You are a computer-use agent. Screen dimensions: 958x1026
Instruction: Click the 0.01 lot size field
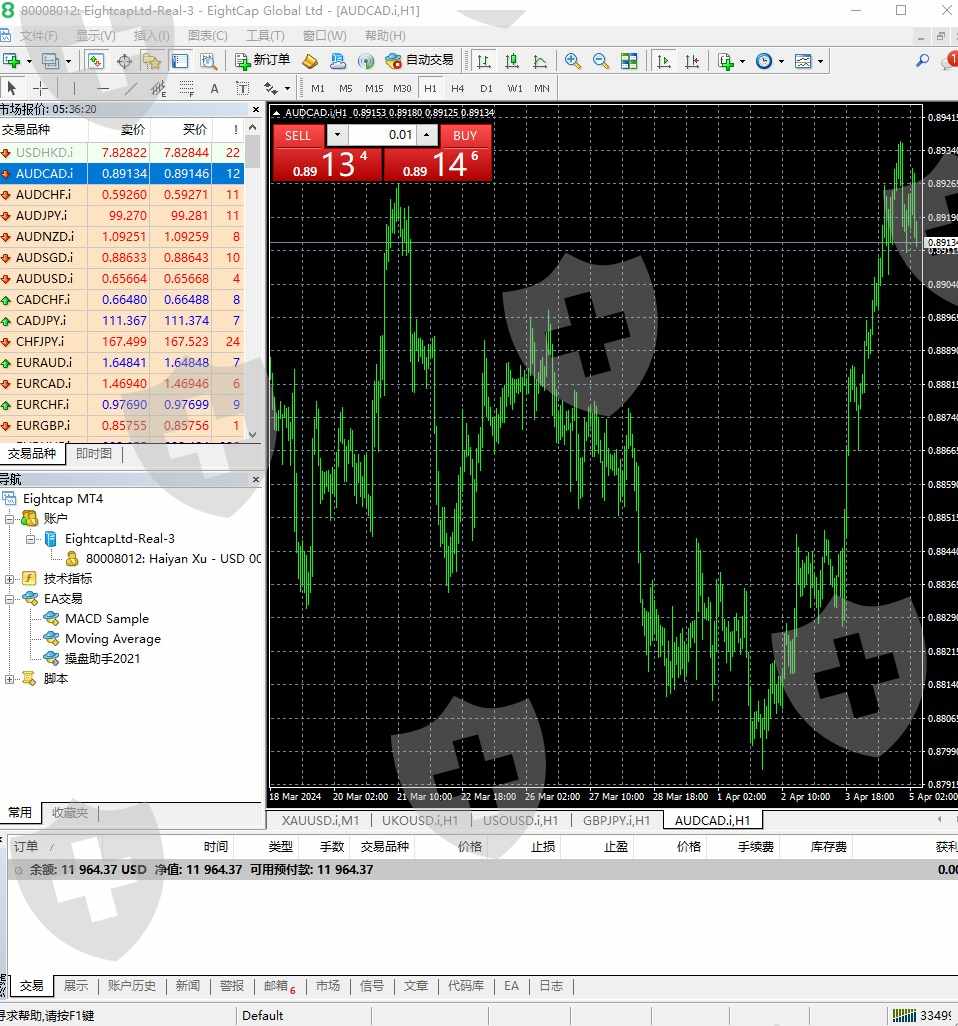pyautogui.click(x=381, y=135)
